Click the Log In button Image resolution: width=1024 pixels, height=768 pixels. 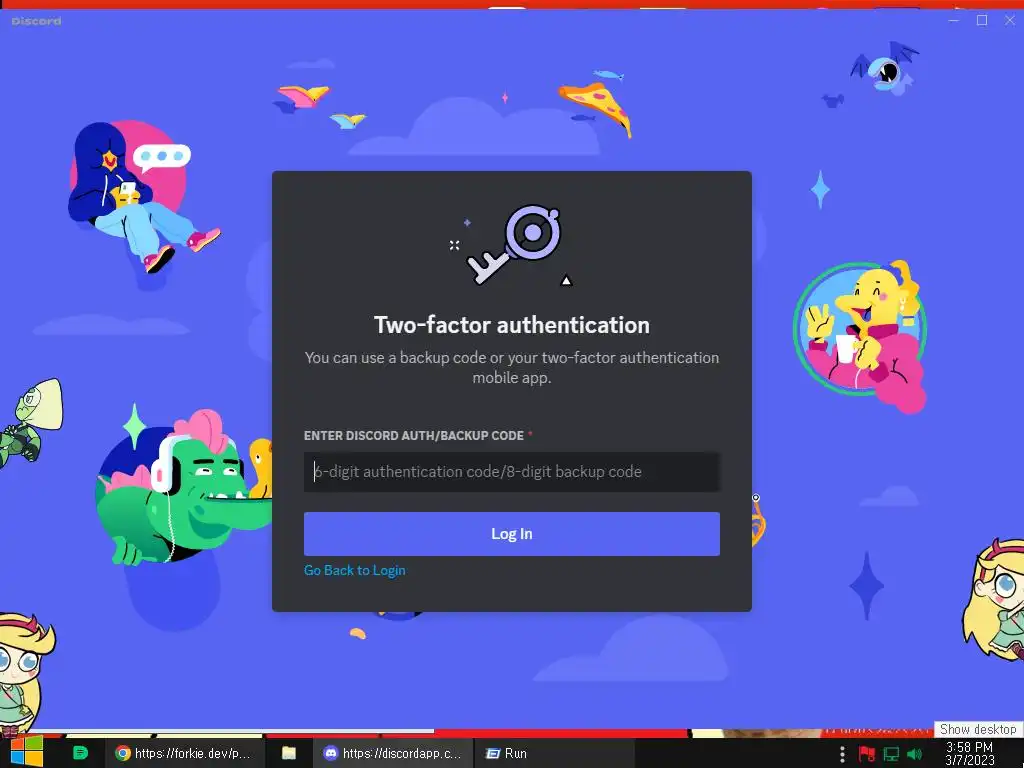point(511,534)
